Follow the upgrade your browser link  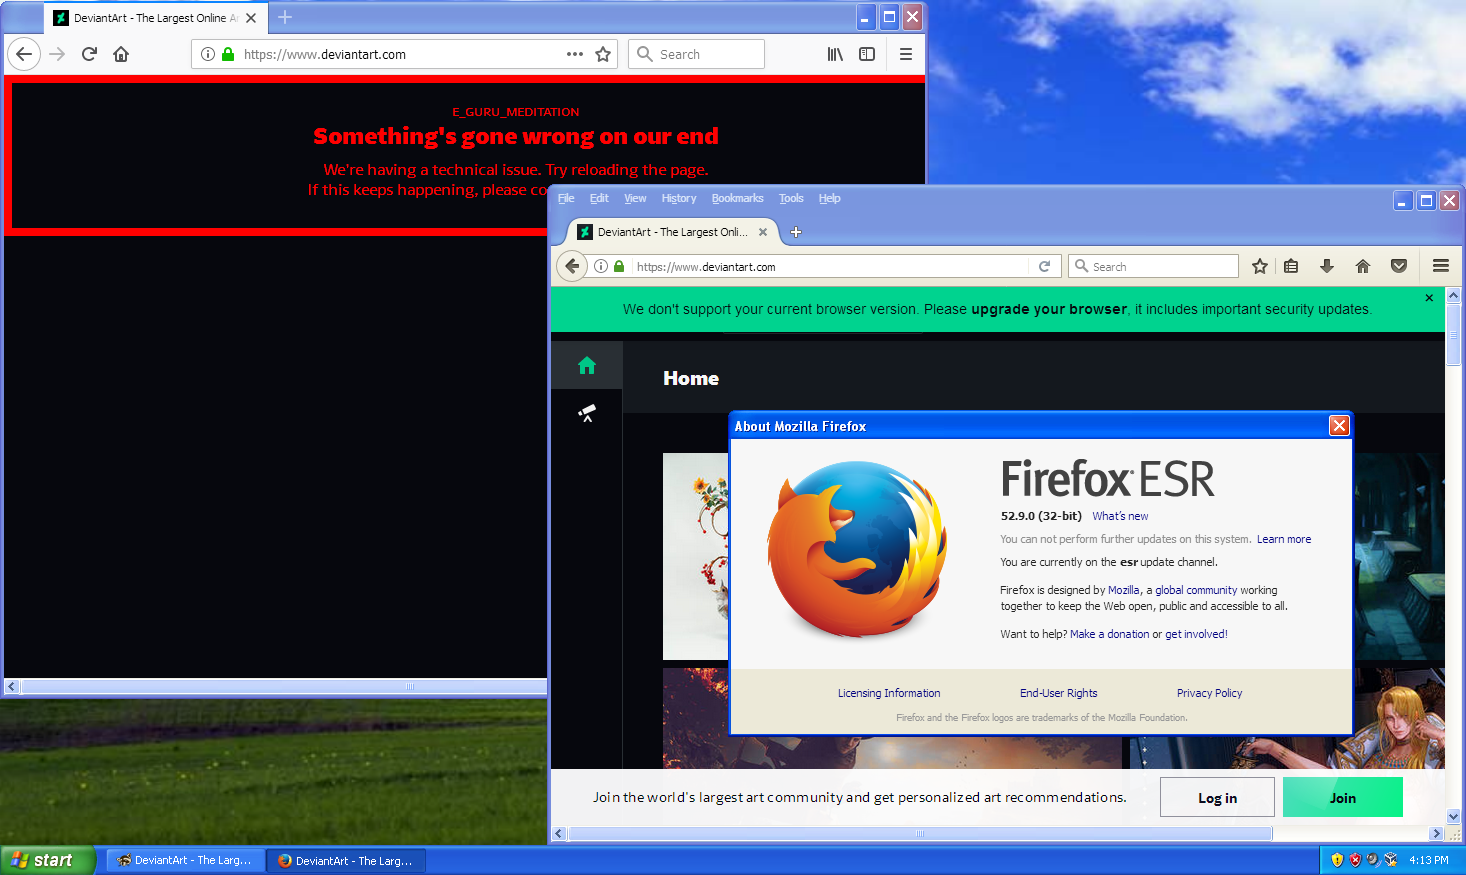pyautogui.click(x=1047, y=309)
